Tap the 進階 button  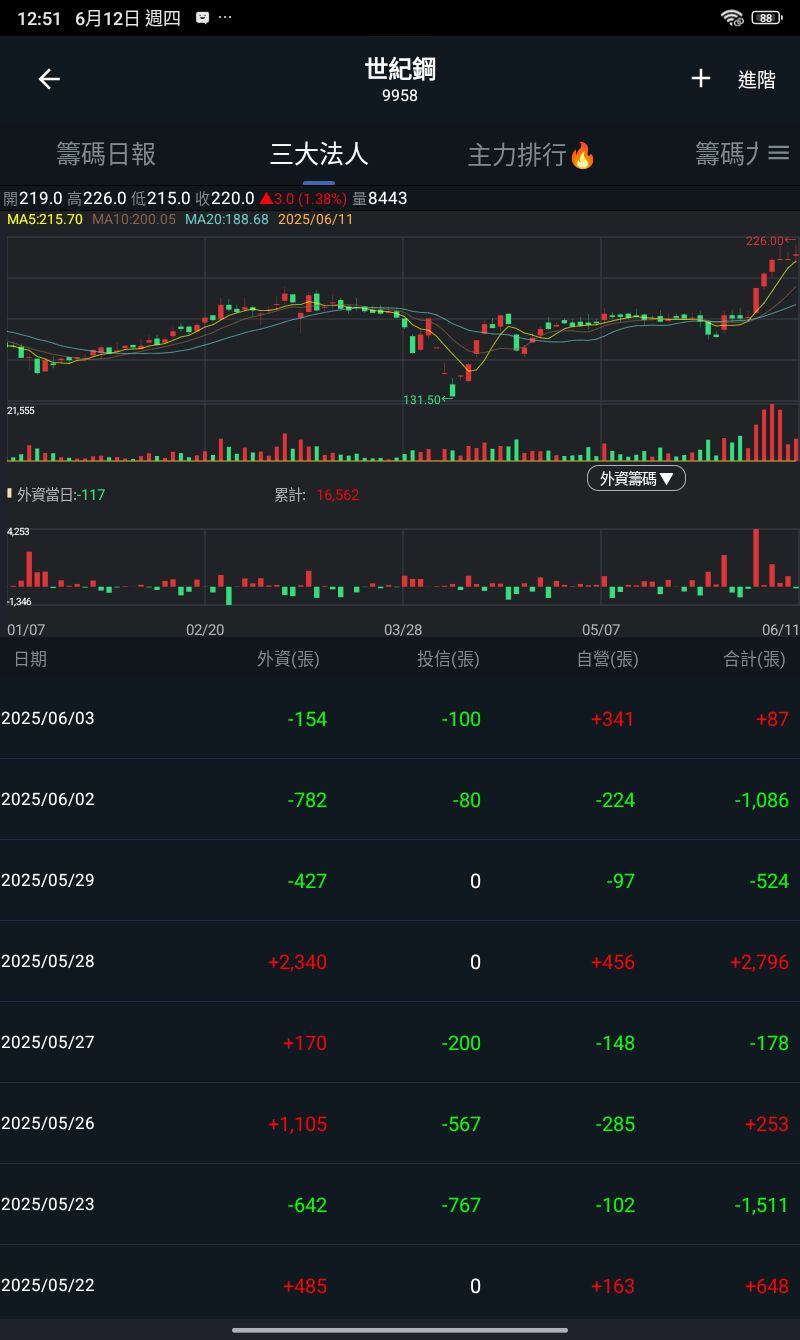(x=756, y=80)
